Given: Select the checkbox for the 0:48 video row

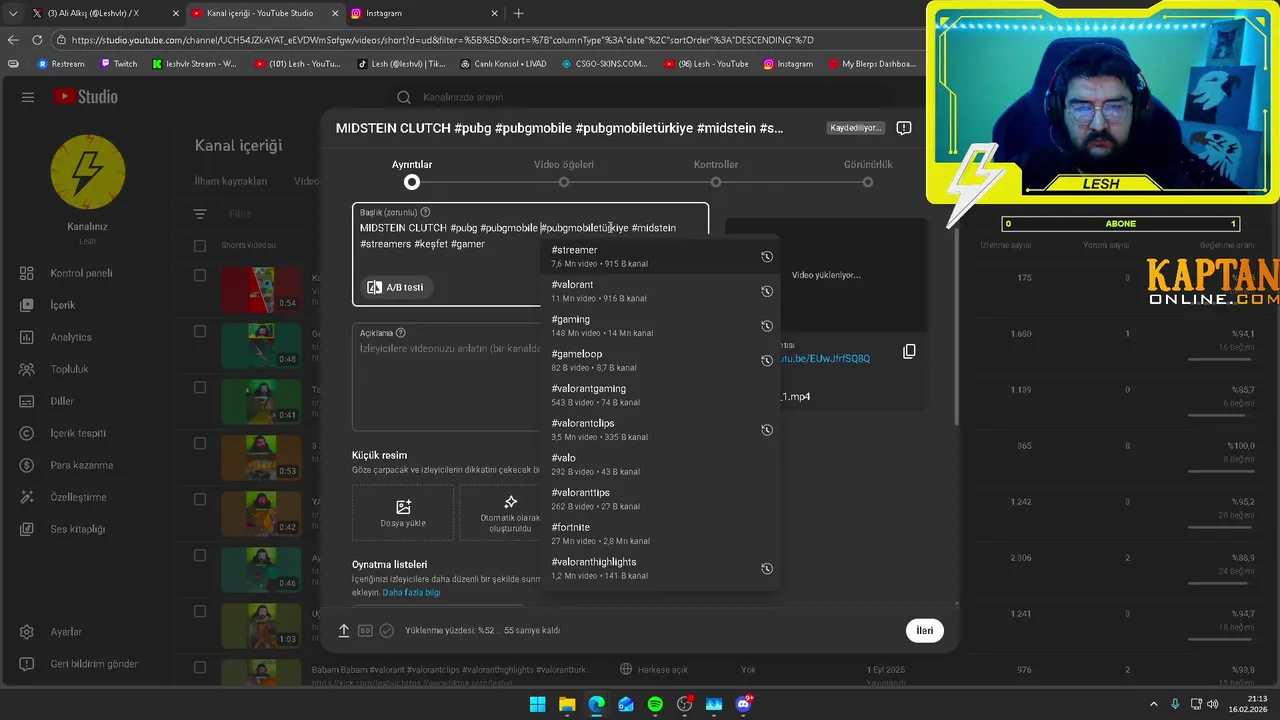Looking at the screenshot, I should 200,332.
